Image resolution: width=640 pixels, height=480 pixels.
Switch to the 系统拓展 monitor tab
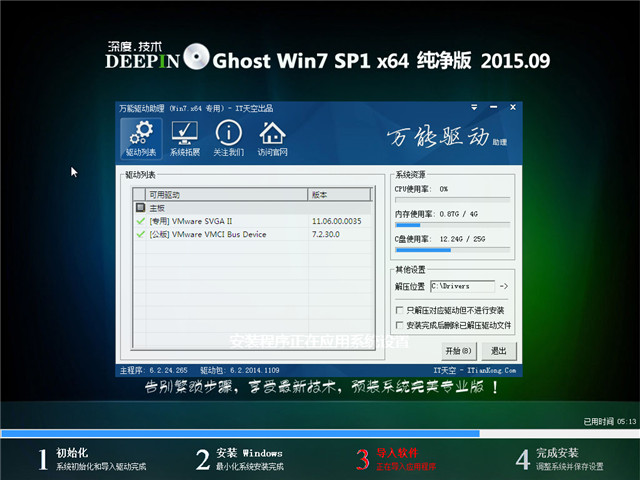pyautogui.click(x=185, y=138)
